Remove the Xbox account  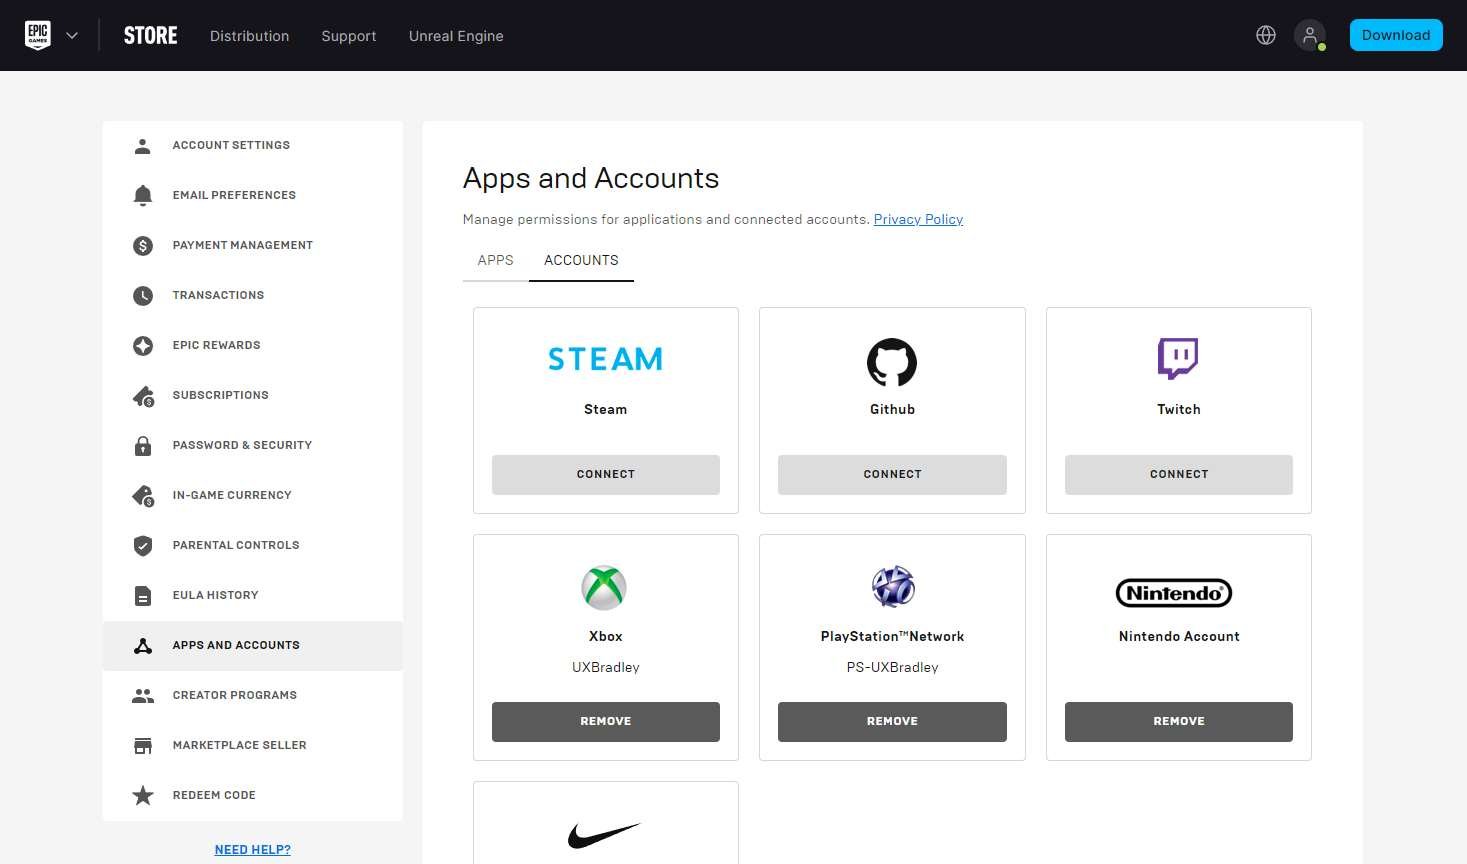click(606, 722)
